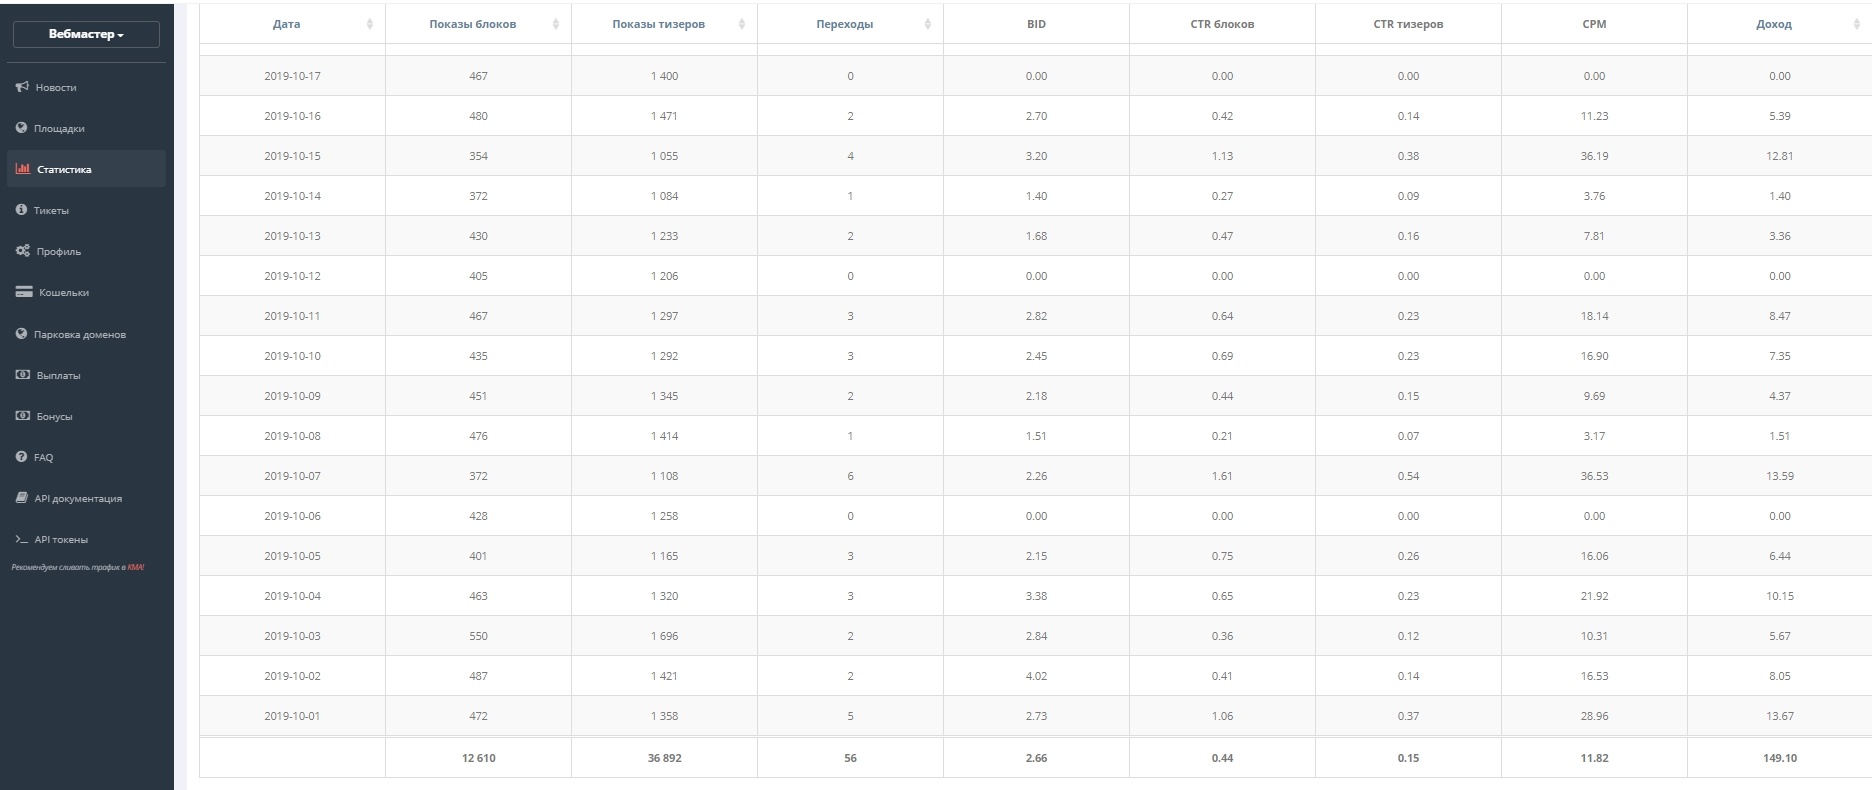Click the megaphone icon beside Новости
The width and height of the screenshot is (1872, 790).
click(x=22, y=87)
